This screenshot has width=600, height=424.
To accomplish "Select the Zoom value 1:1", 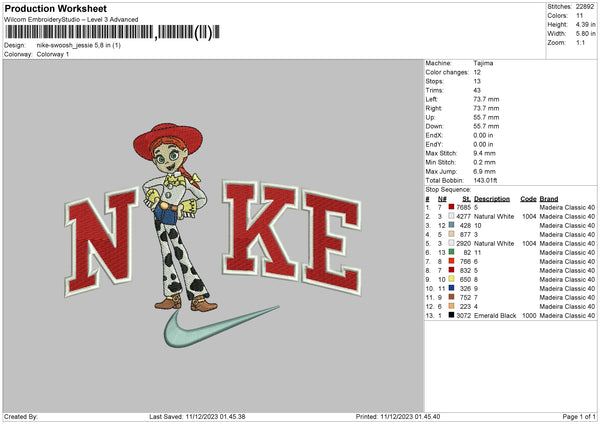I will point(580,42).
